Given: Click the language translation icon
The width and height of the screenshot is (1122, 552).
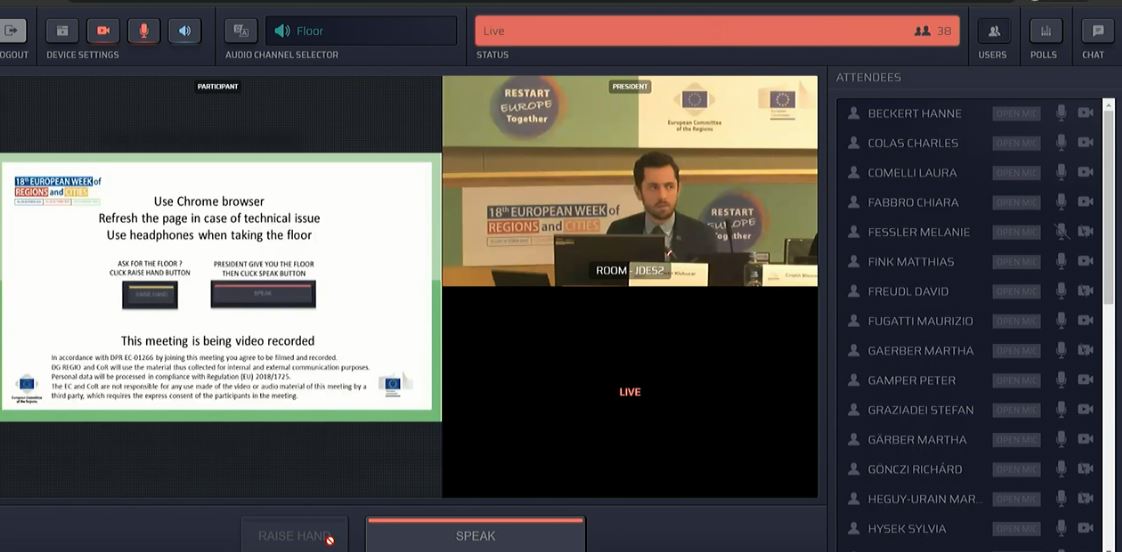Looking at the screenshot, I should pyautogui.click(x=241, y=31).
